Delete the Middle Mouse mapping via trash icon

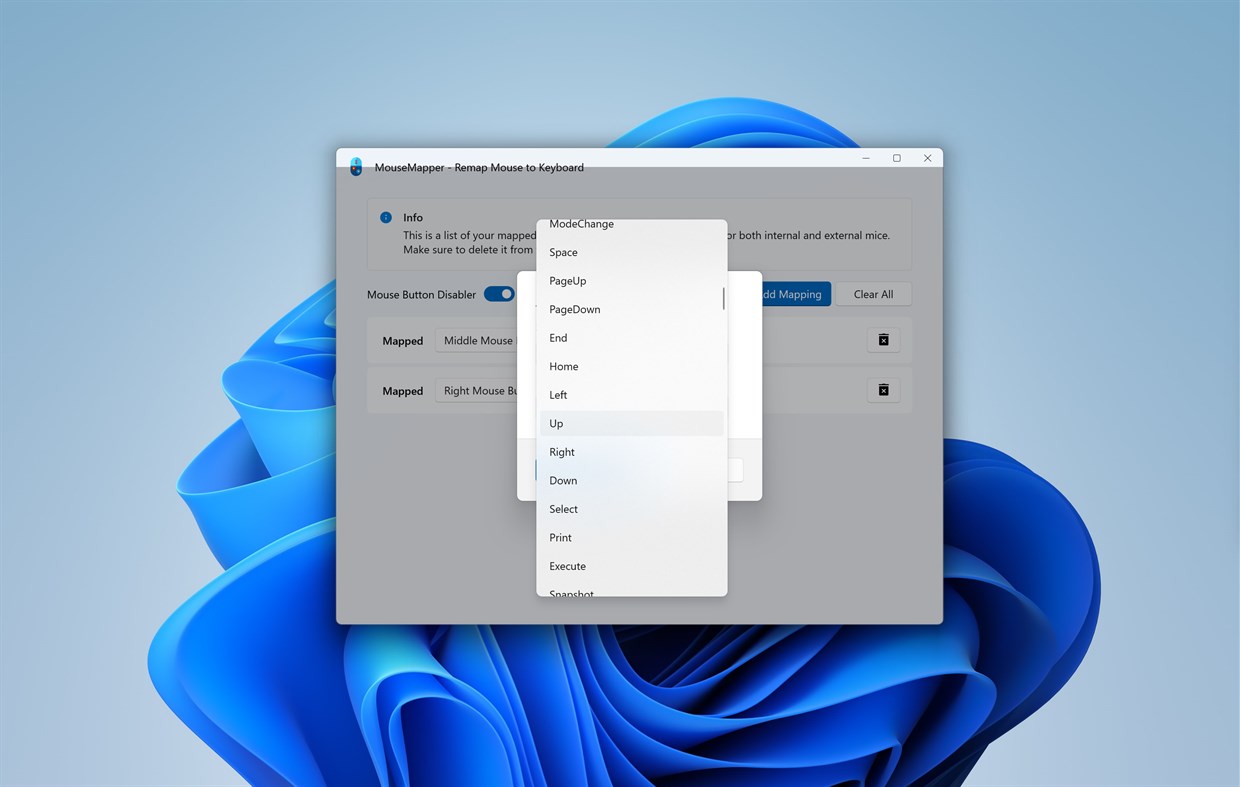point(883,340)
